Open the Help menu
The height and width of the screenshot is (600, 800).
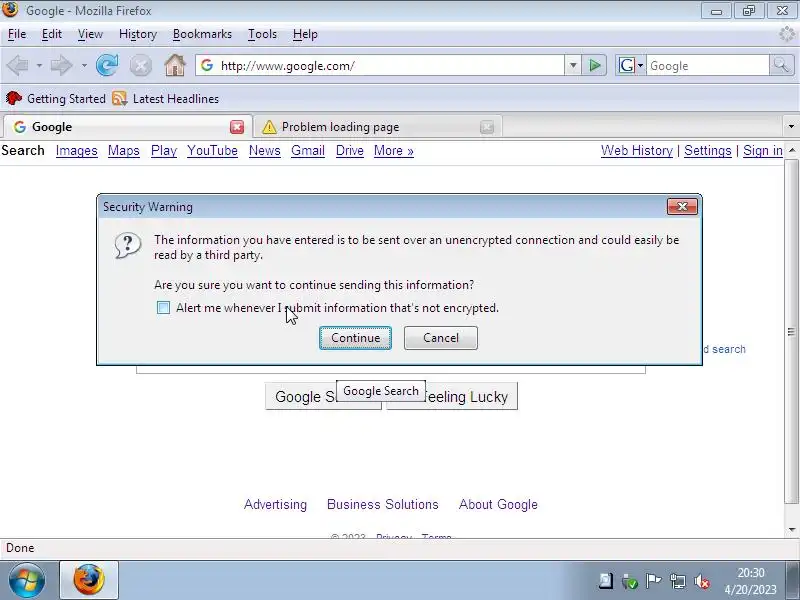(x=305, y=34)
